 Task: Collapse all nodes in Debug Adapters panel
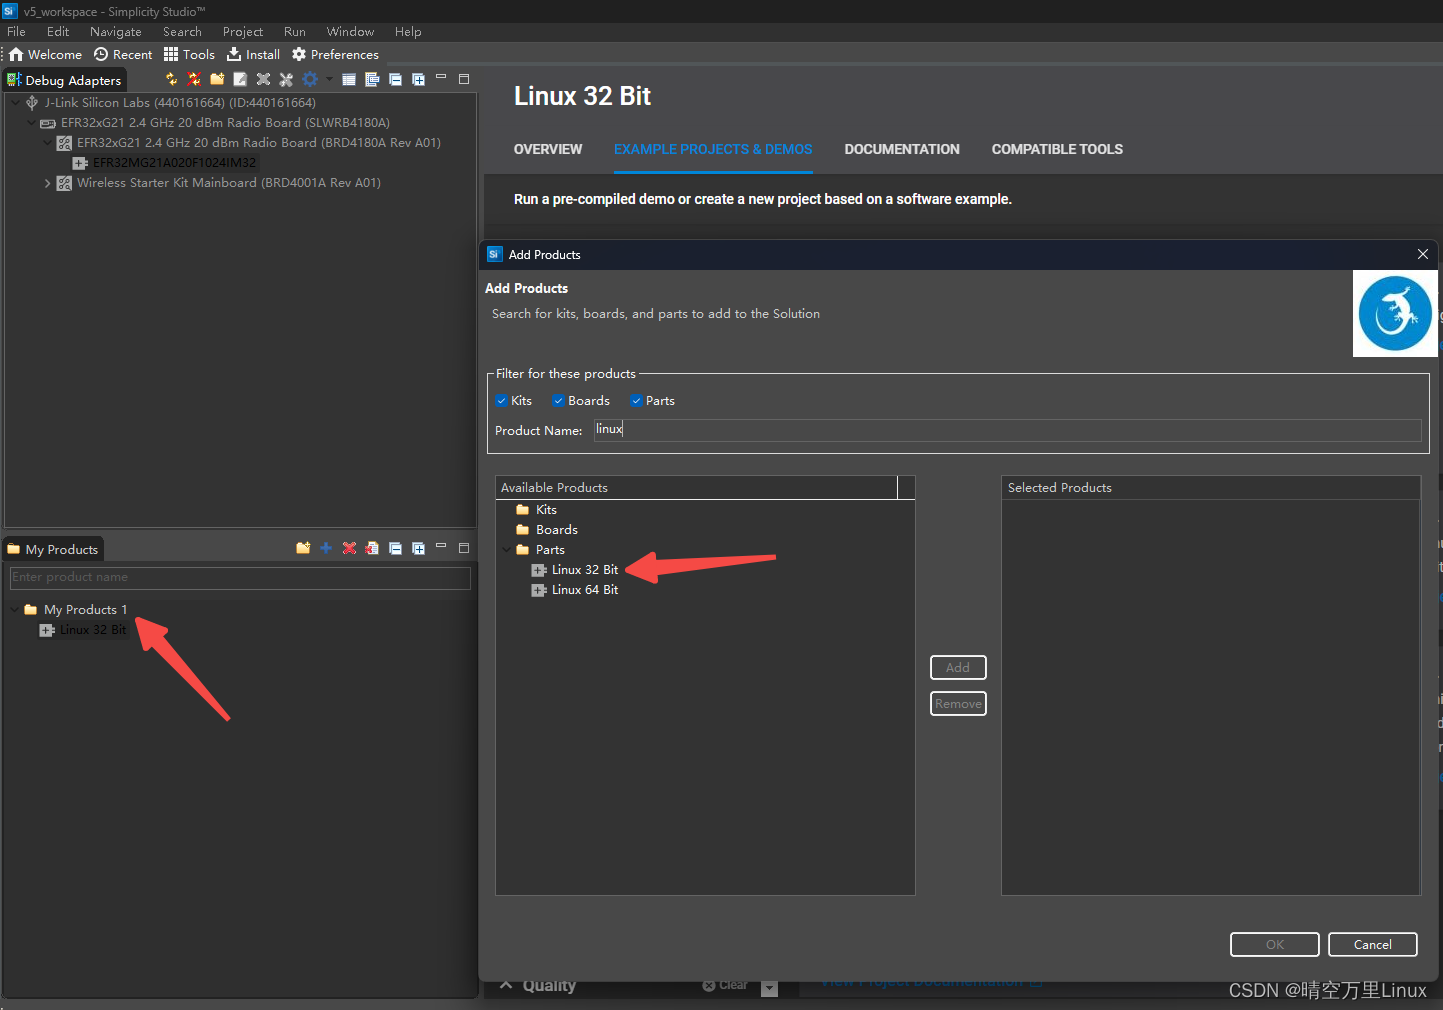point(395,79)
